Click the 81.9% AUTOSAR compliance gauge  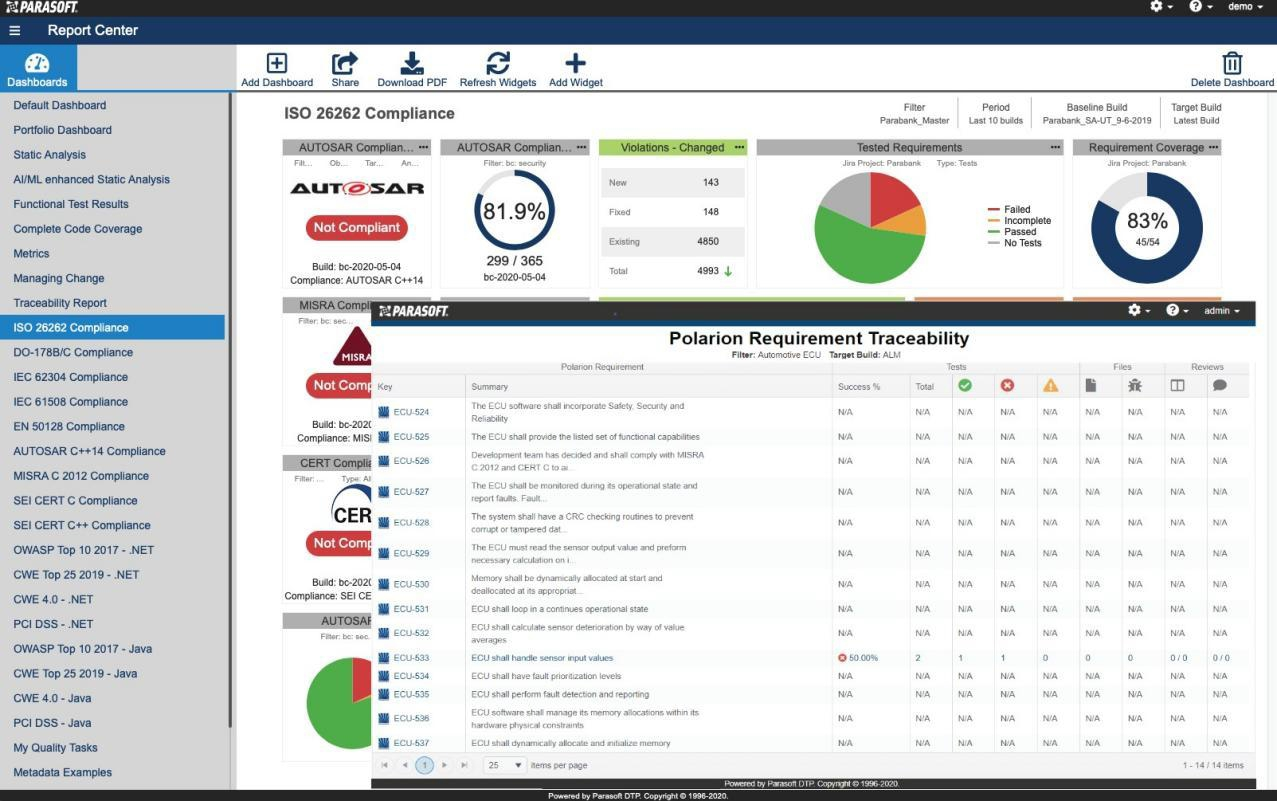tap(514, 211)
